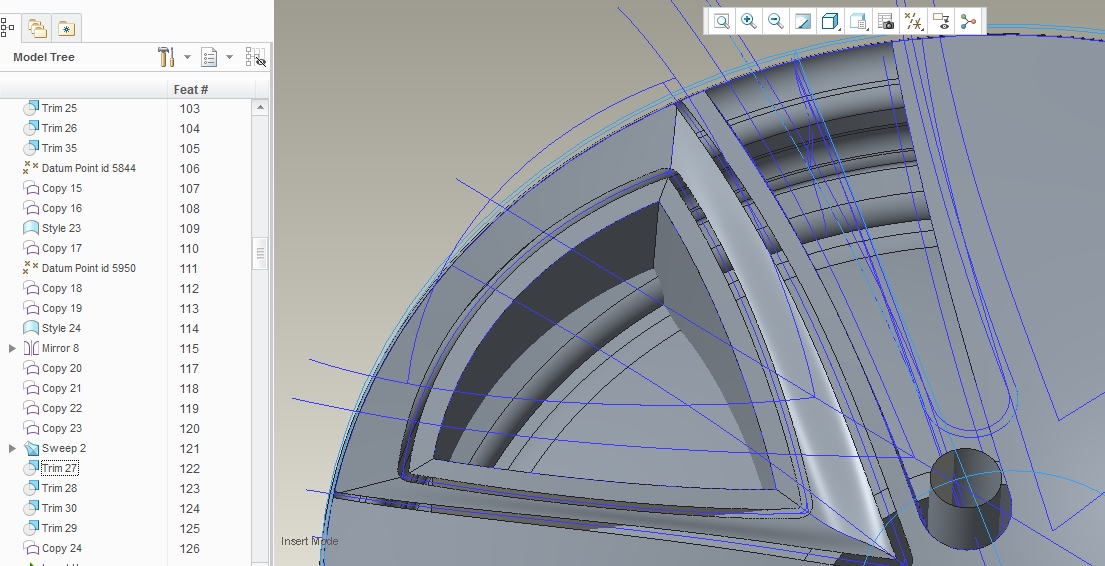Open the Saved Orientations list
The width and height of the screenshot is (1105, 566).
[x=858, y=21]
